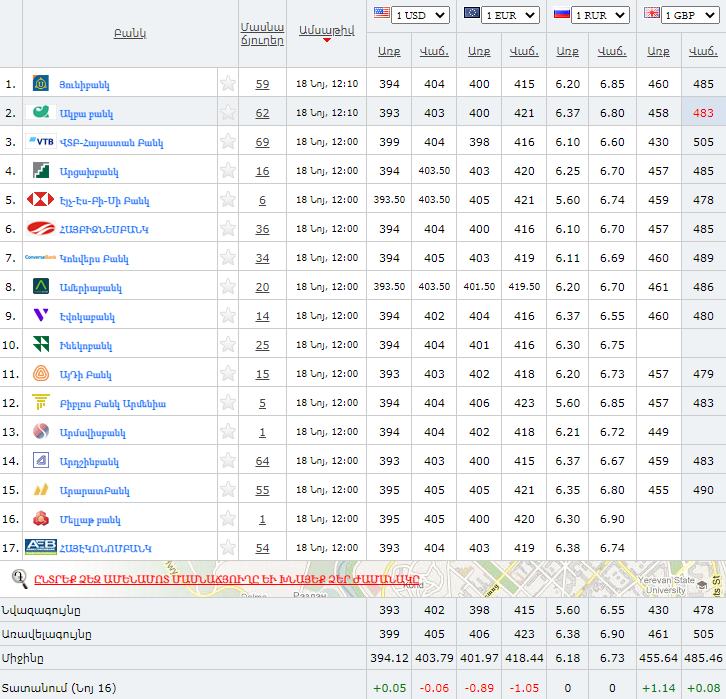Image resolution: width=726 pixels, height=699 pixels.
Task: Click the USA flag icon
Action: [382, 13]
